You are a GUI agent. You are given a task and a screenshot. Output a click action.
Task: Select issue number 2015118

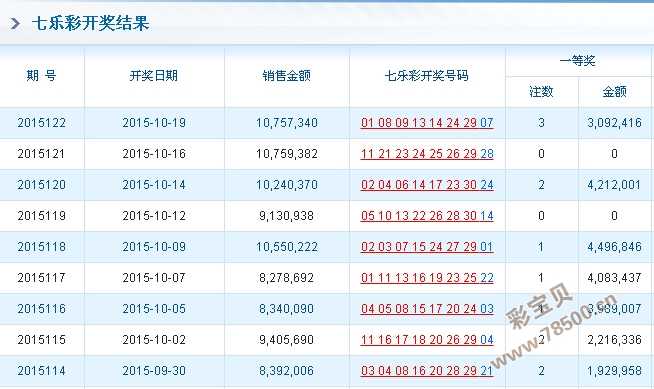pyautogui.click(x=41, y=247)
